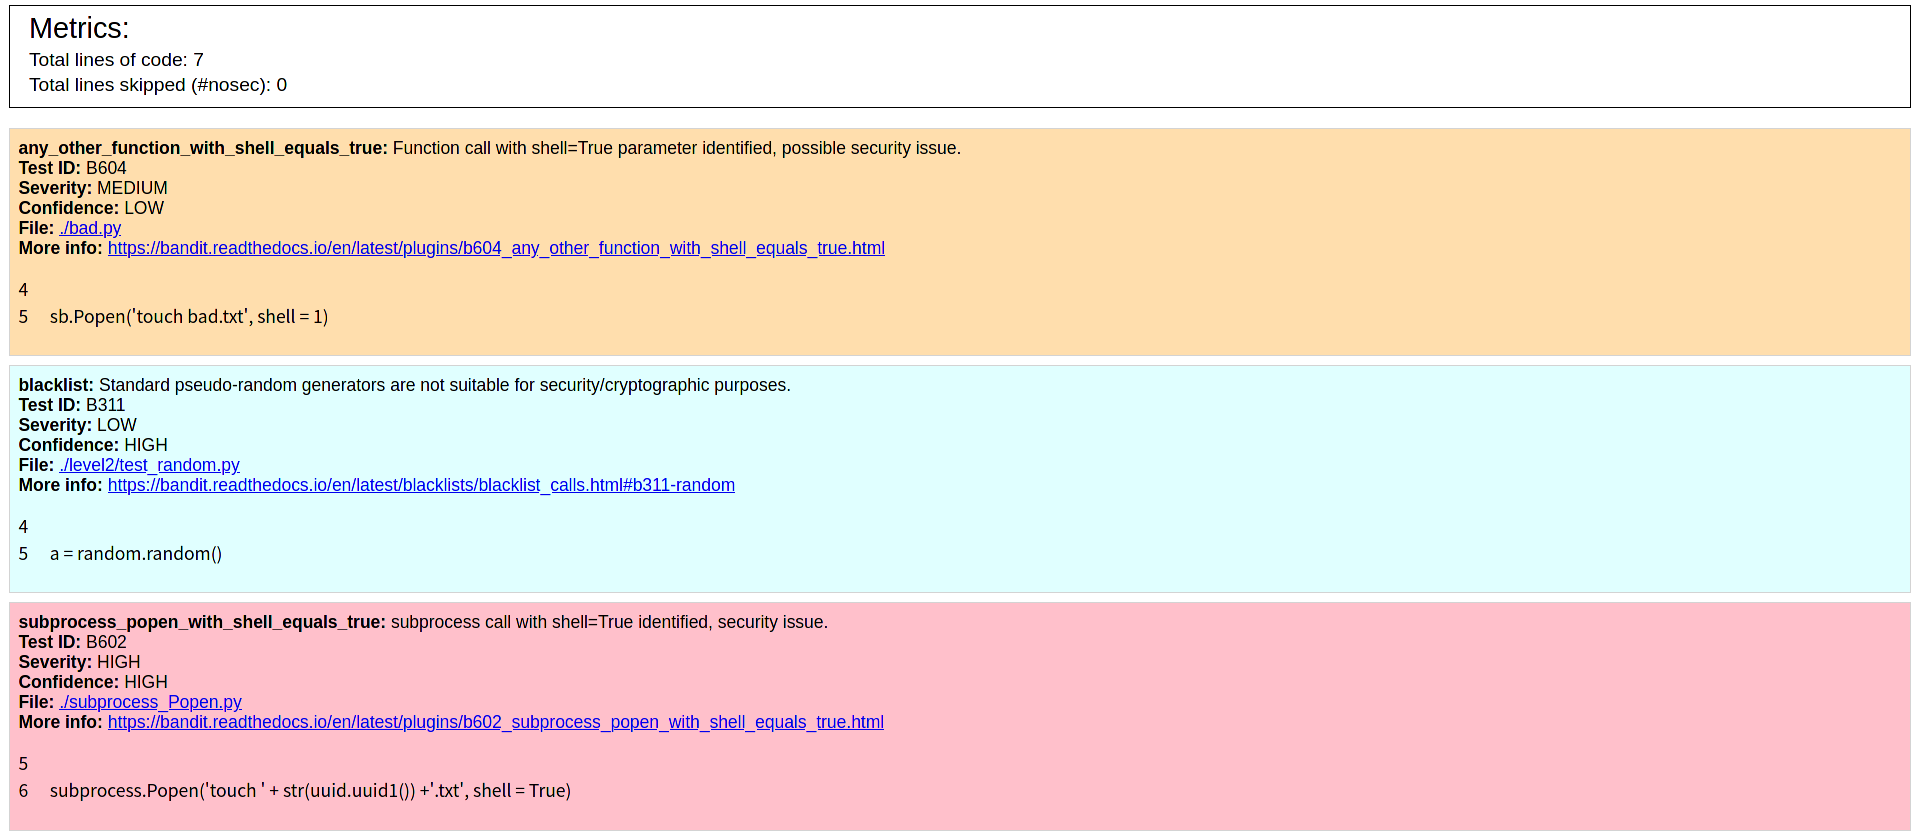Screen dimensions: 1920x840
Task: Click the sb.Popen('touch bad.txt') code line
Action: [x=188, y=317]
